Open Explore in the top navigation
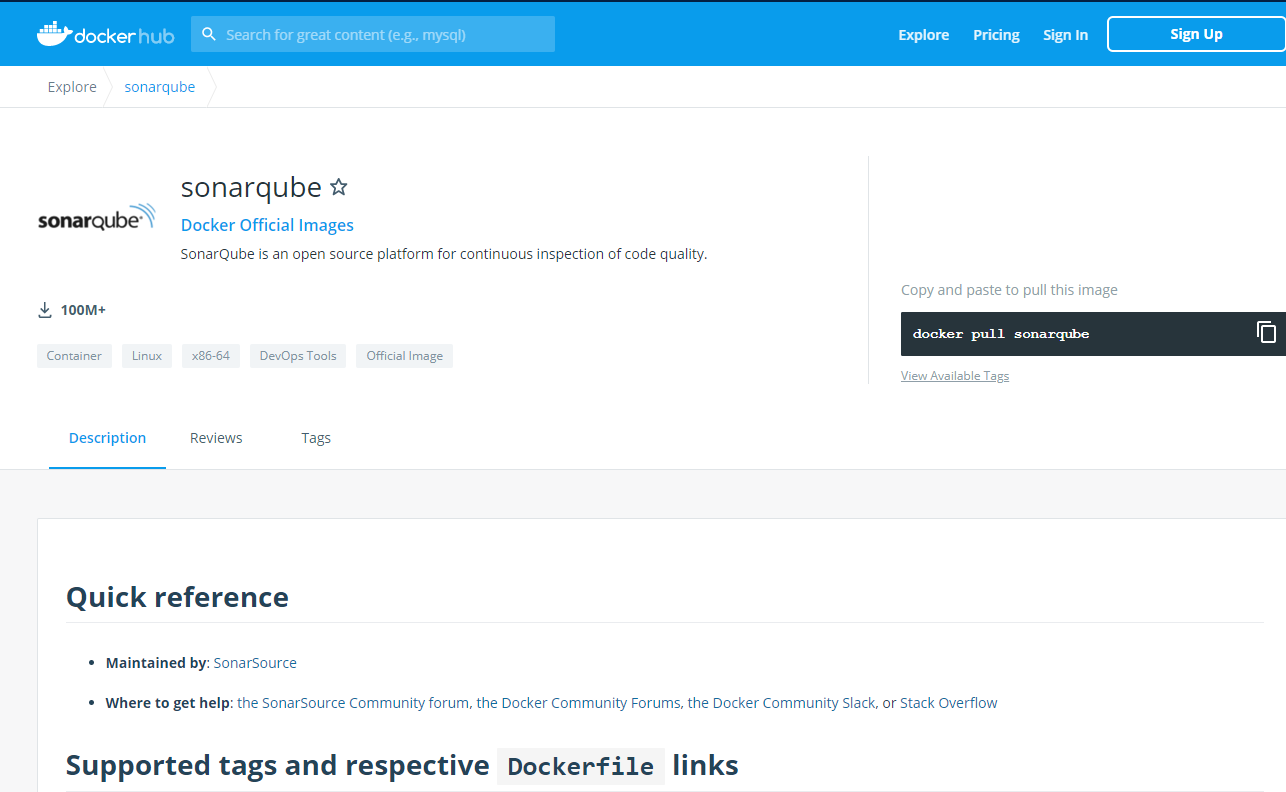Screen dimensions: 1286x792 (x=922, y=34)
